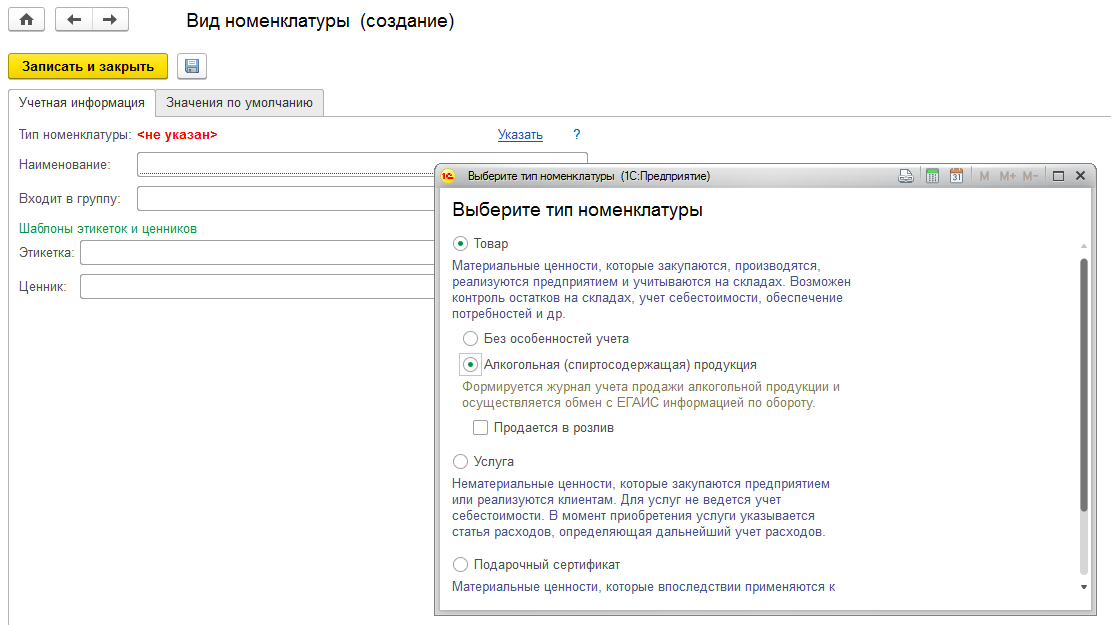Open the calendar icon in dialog header
Viewport: 1111px width, 625px height.
956,176
